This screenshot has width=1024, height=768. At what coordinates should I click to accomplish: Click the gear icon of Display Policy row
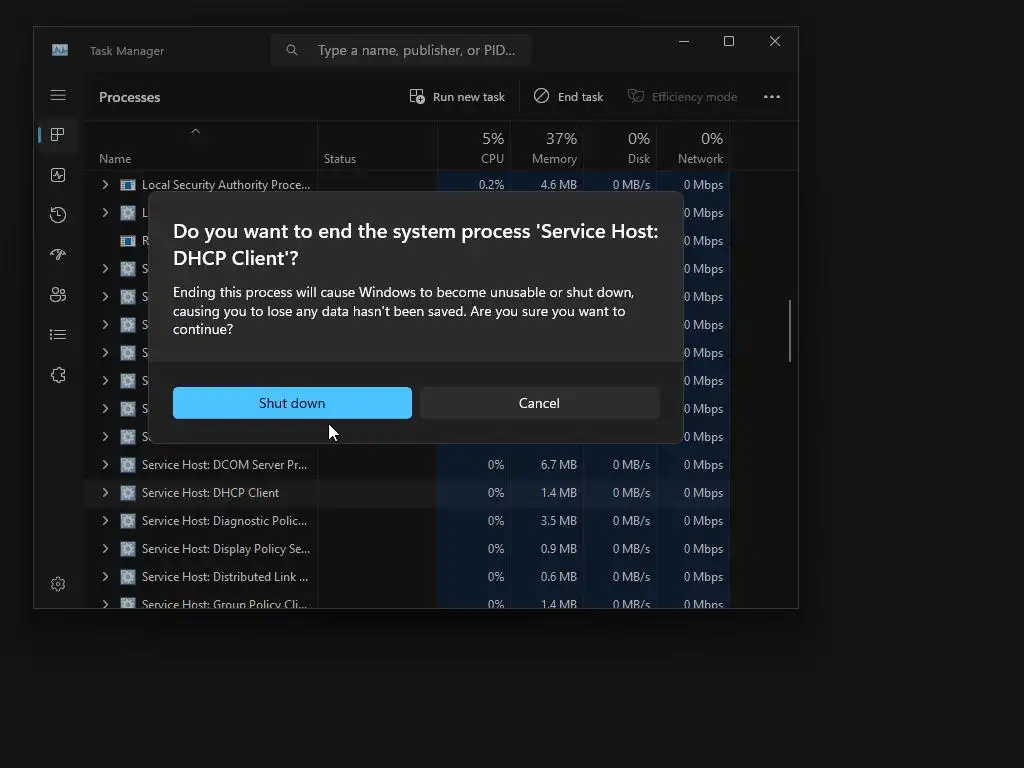(x=128, y=549)
